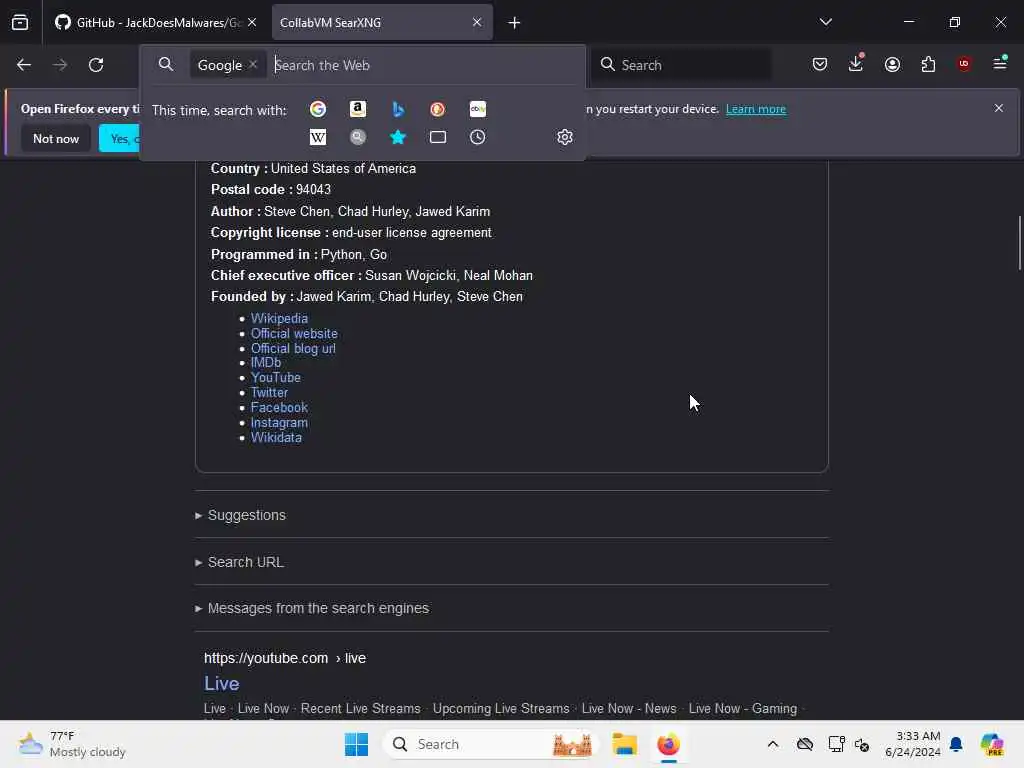Open the Windows Start menu
This screenshot has width=1024, height=768.
click(356, 744)
